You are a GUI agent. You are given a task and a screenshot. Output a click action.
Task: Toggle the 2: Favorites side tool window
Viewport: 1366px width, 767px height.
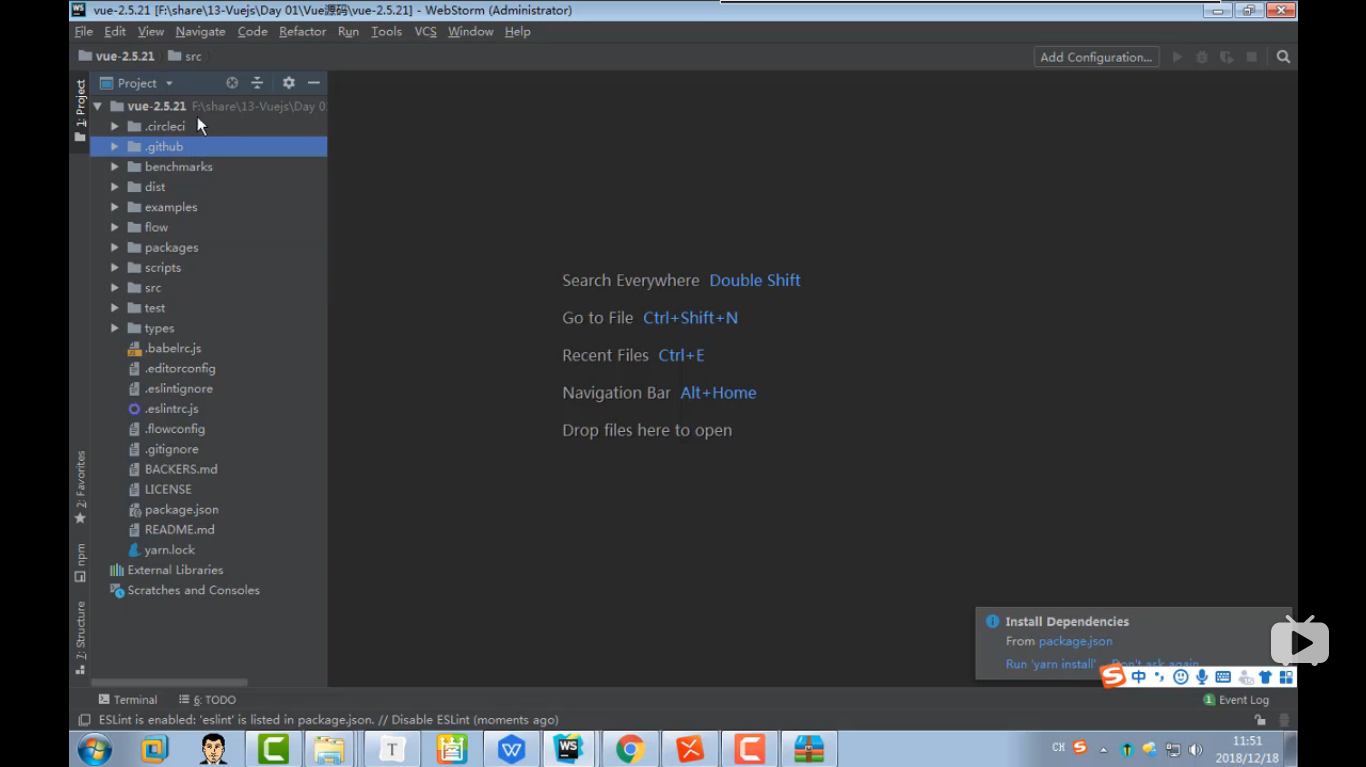(80, 487)
